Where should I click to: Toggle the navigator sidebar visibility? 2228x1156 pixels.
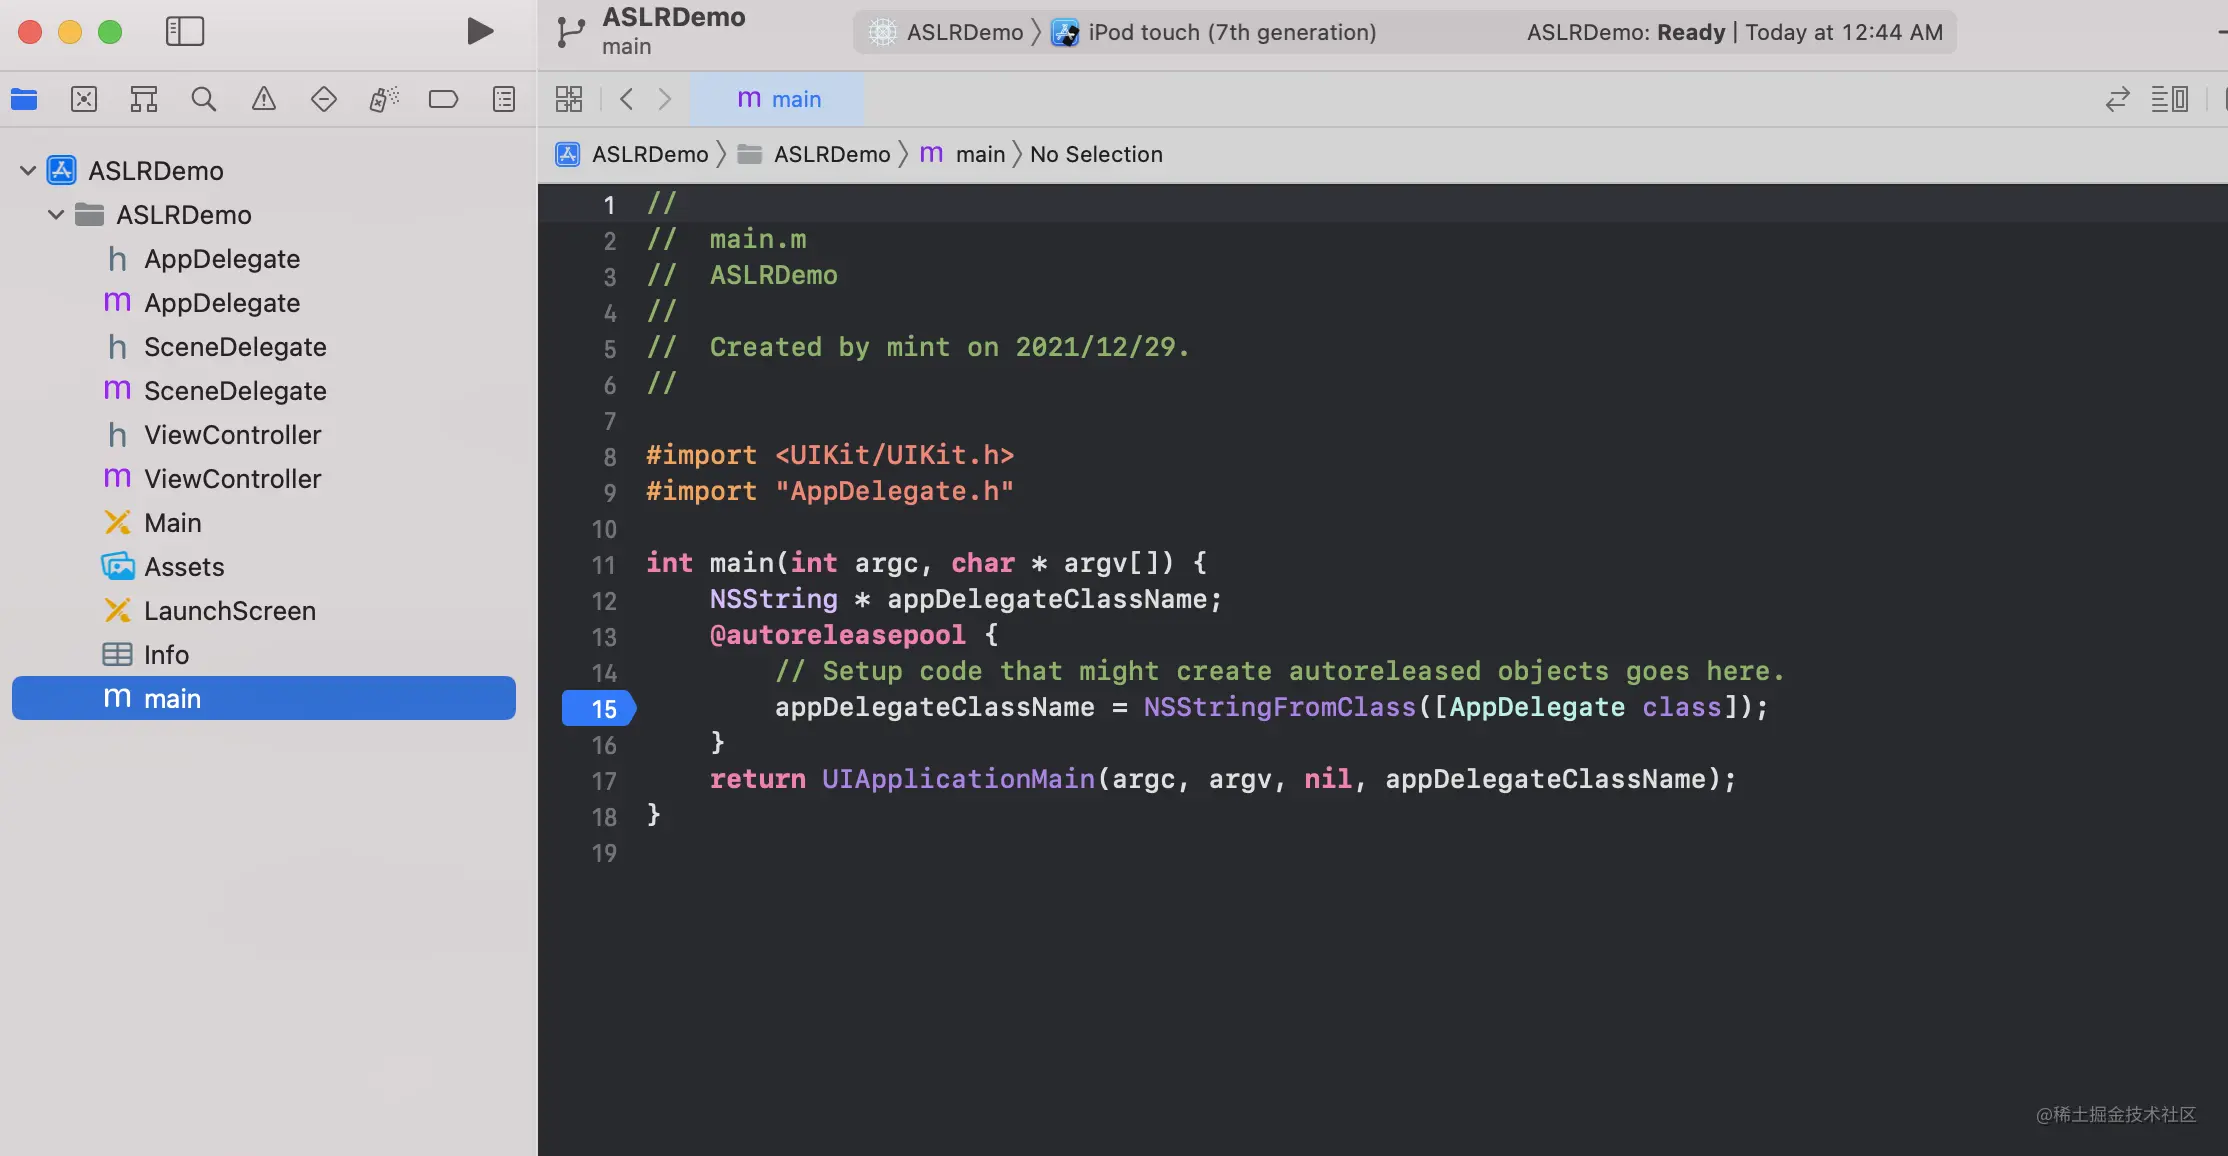(x=185, y=31)
